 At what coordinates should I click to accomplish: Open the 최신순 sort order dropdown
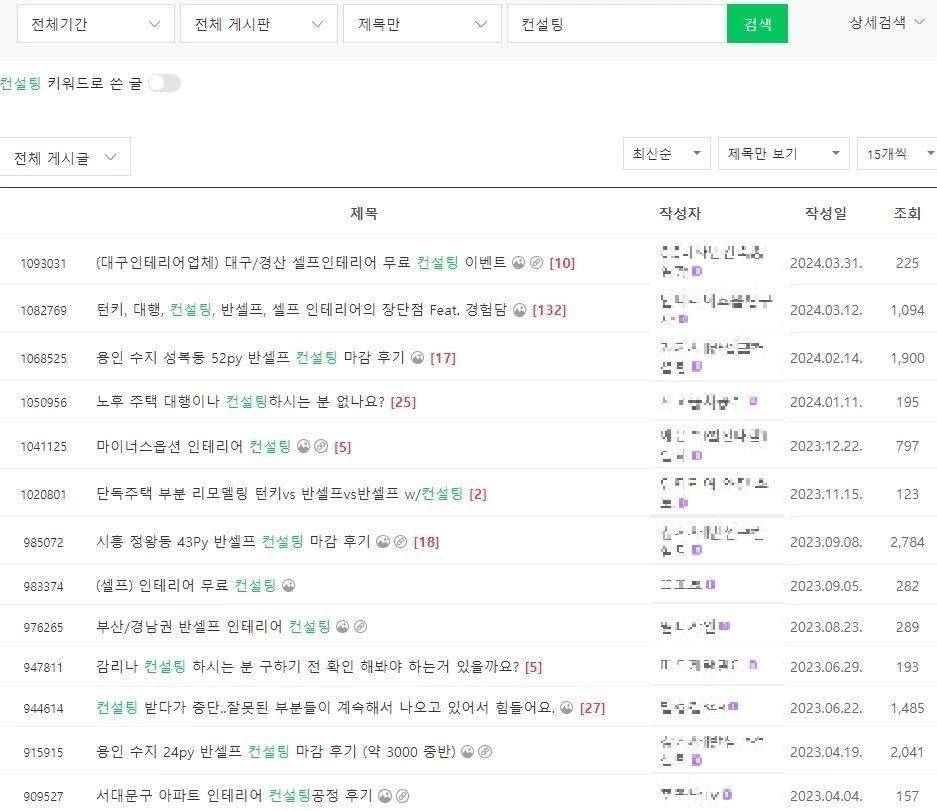tap(666, 154)
